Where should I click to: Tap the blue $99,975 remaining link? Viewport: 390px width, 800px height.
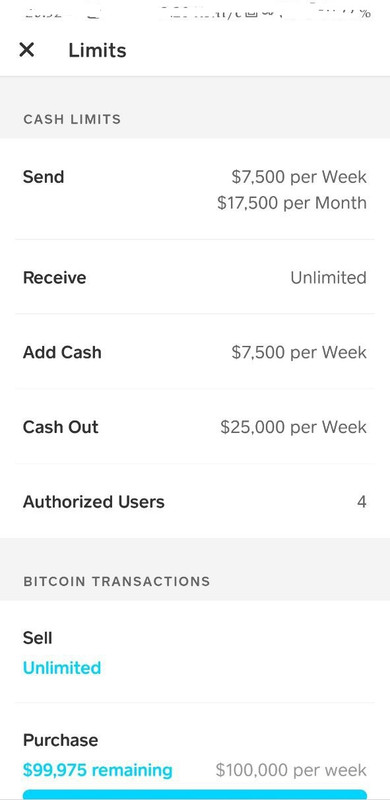(98, 770)
